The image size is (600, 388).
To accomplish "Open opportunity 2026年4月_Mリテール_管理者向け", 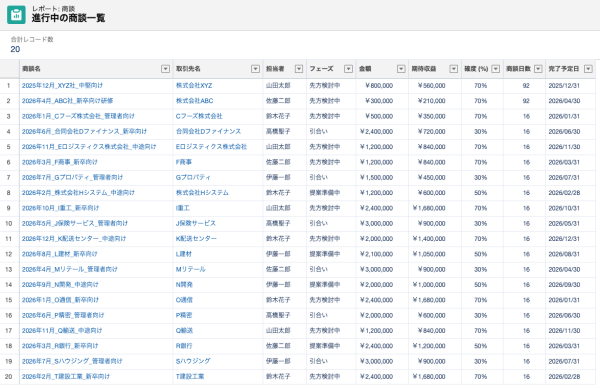I will pos(70,269).
